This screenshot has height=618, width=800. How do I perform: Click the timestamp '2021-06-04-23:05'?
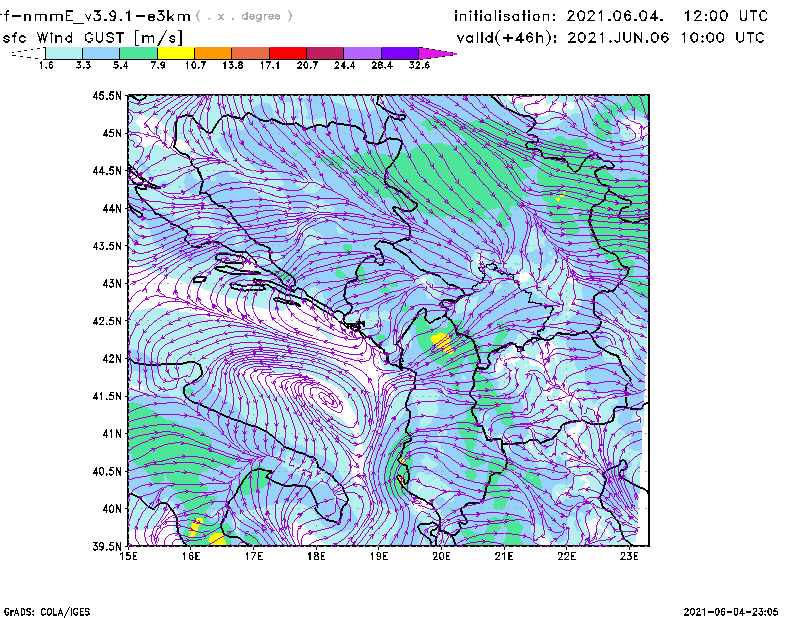point(731,611)
